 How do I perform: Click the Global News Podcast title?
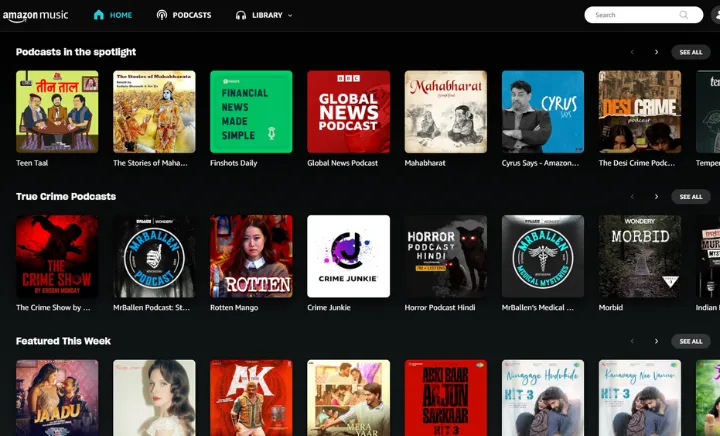(343, 163)
